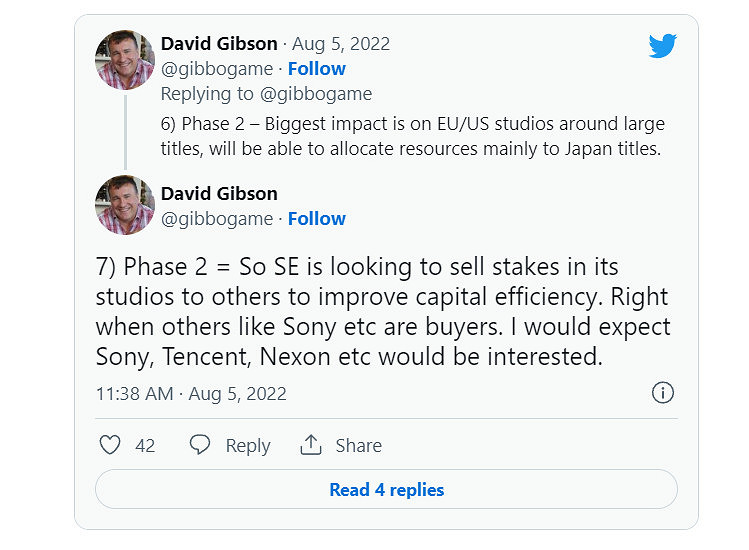Follow @gibbogame from the 6) Phase 2 tweet
Image resolution: width=749 pixels, height=550 pixels.
click(x=317, y=69)
